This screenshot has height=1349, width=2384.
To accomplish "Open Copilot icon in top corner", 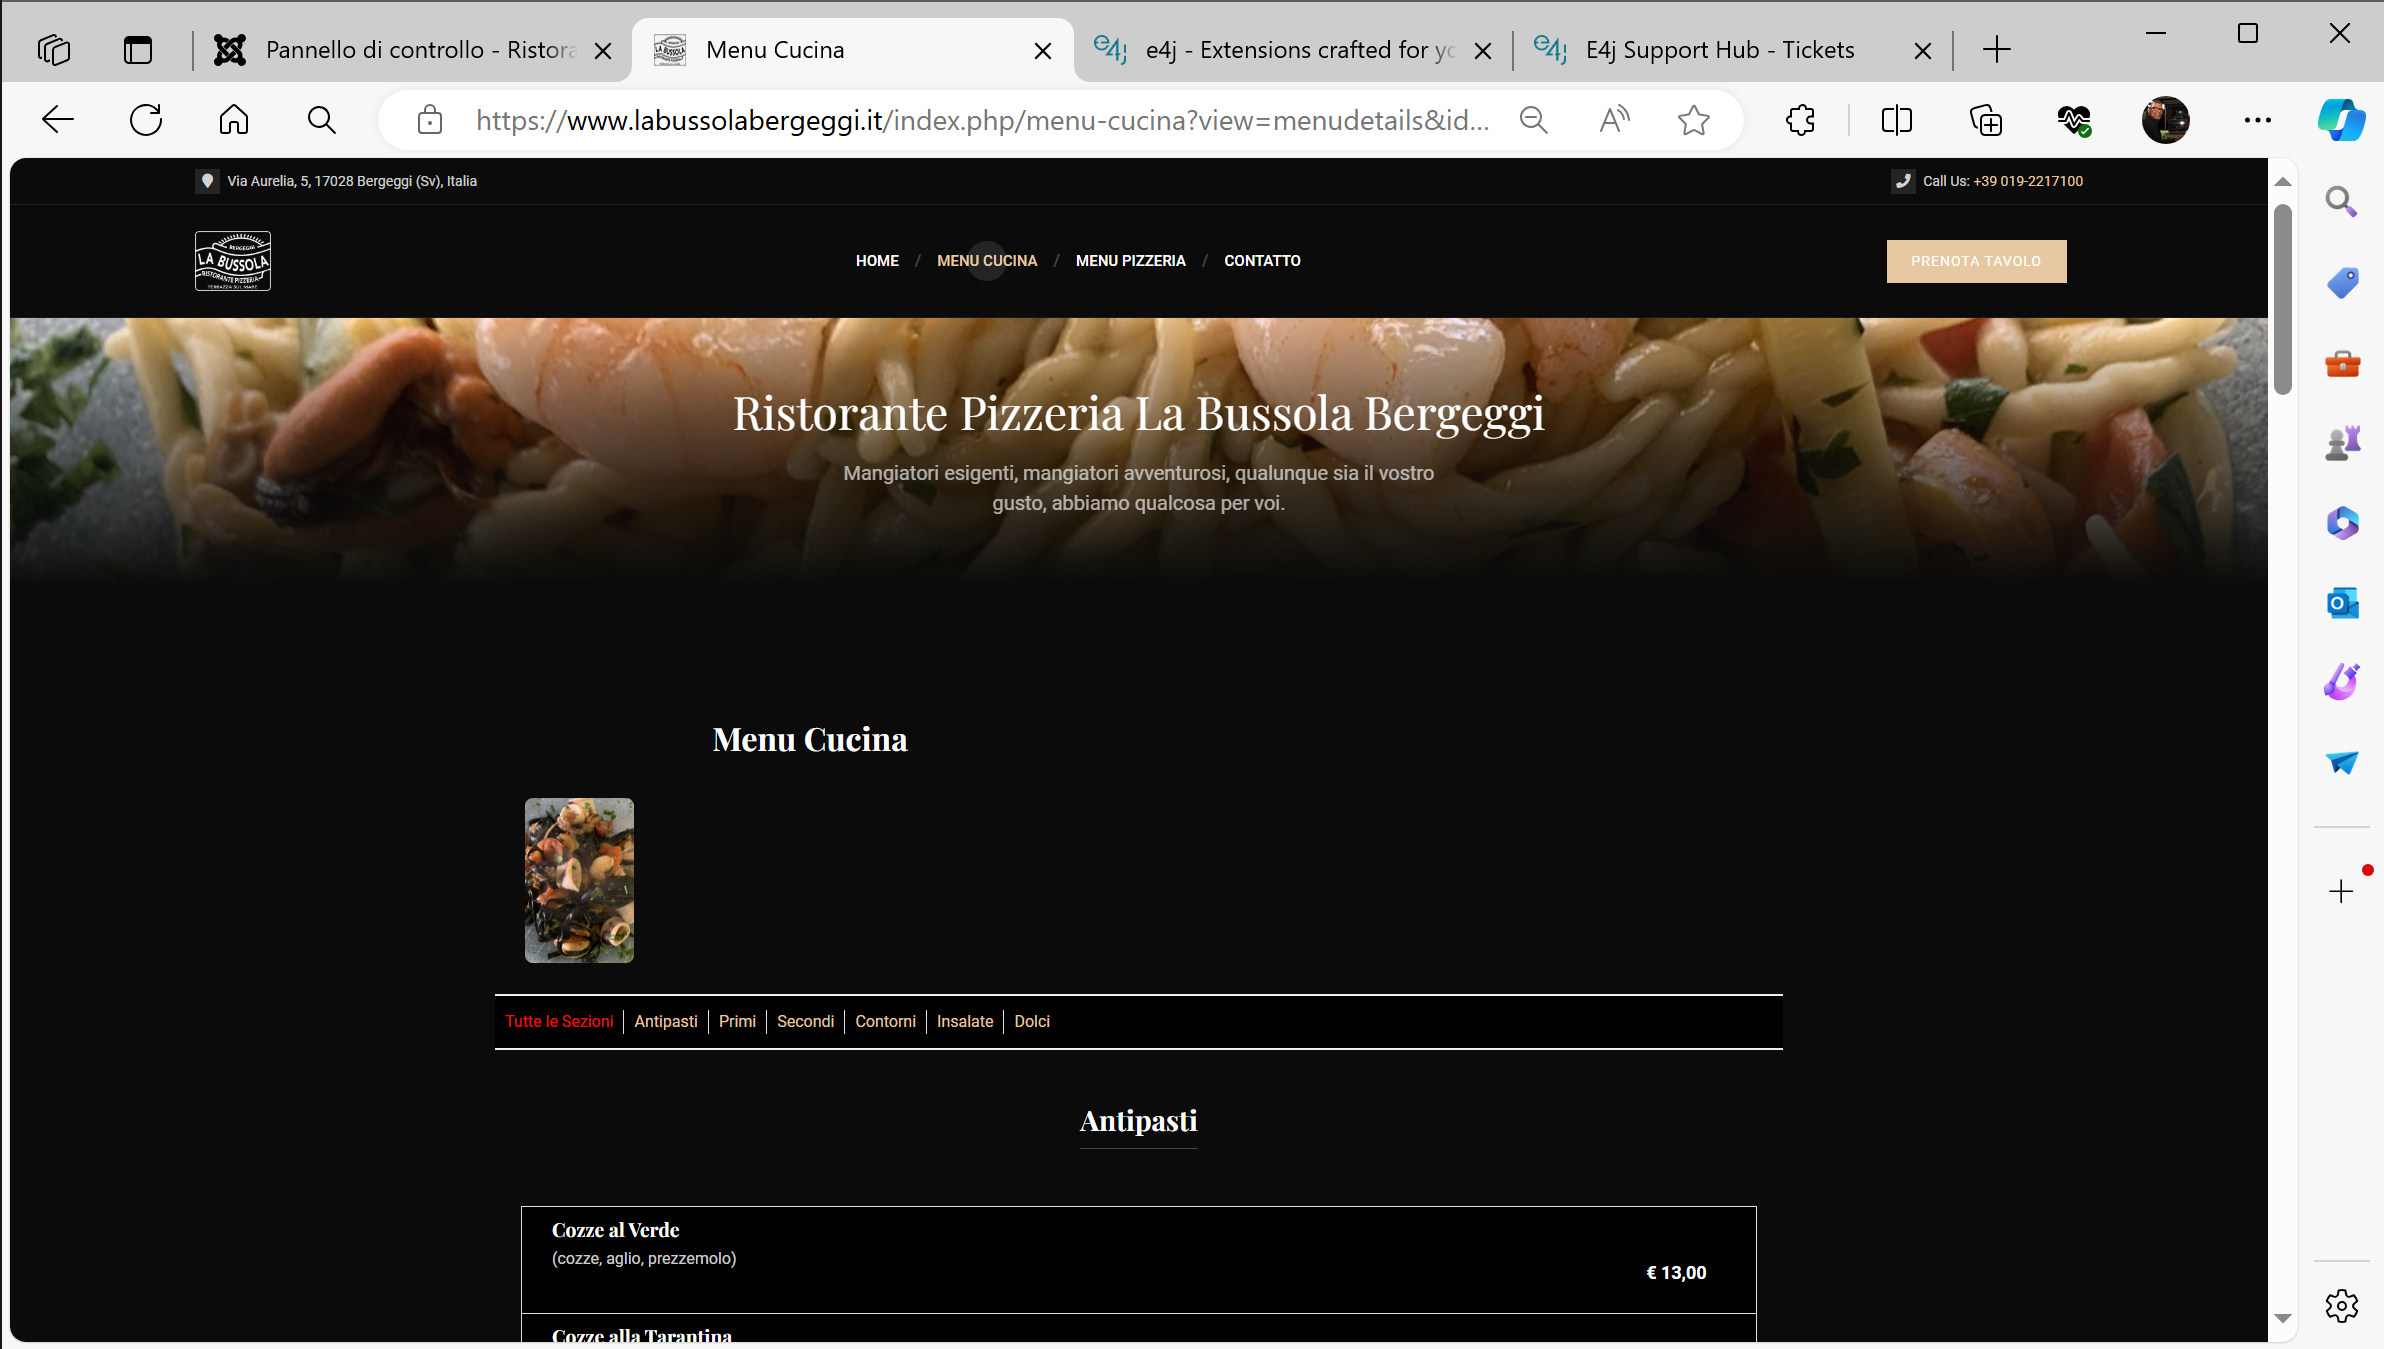I will click(x=2341, y=120).
